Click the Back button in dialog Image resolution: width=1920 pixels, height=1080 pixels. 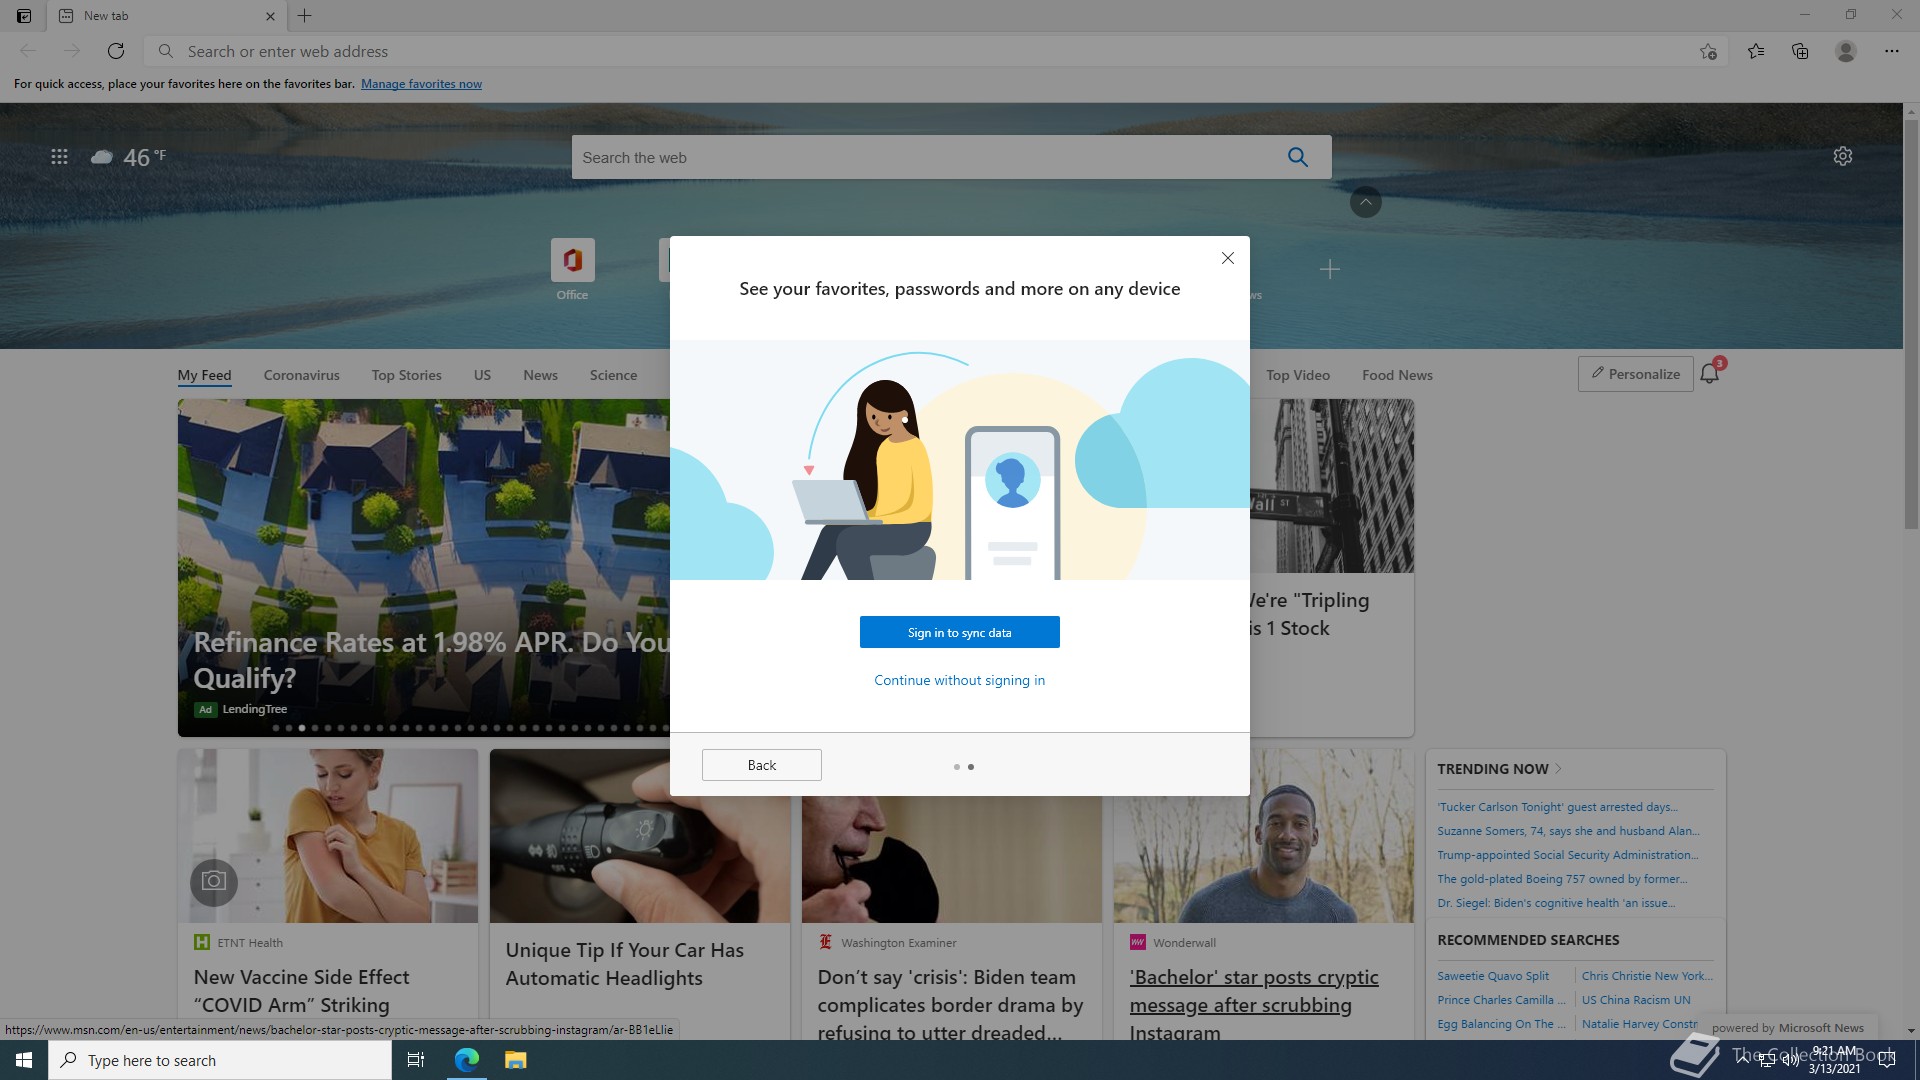pos(762,765)
